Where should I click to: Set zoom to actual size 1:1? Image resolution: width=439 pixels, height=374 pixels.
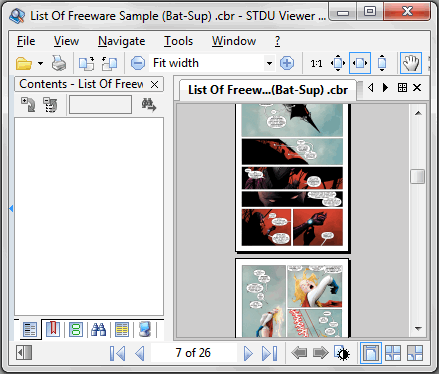pyautogui.click(x=316, y=63)
